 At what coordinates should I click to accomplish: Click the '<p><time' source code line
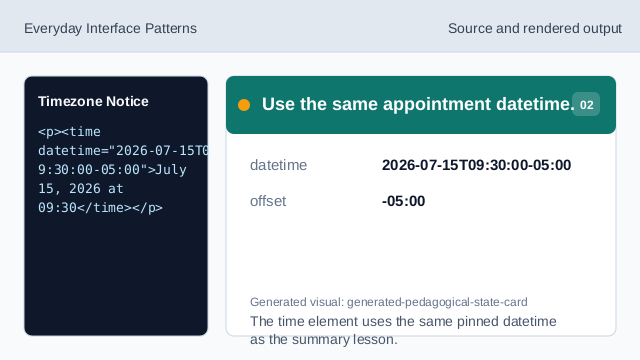pos(69,132)
